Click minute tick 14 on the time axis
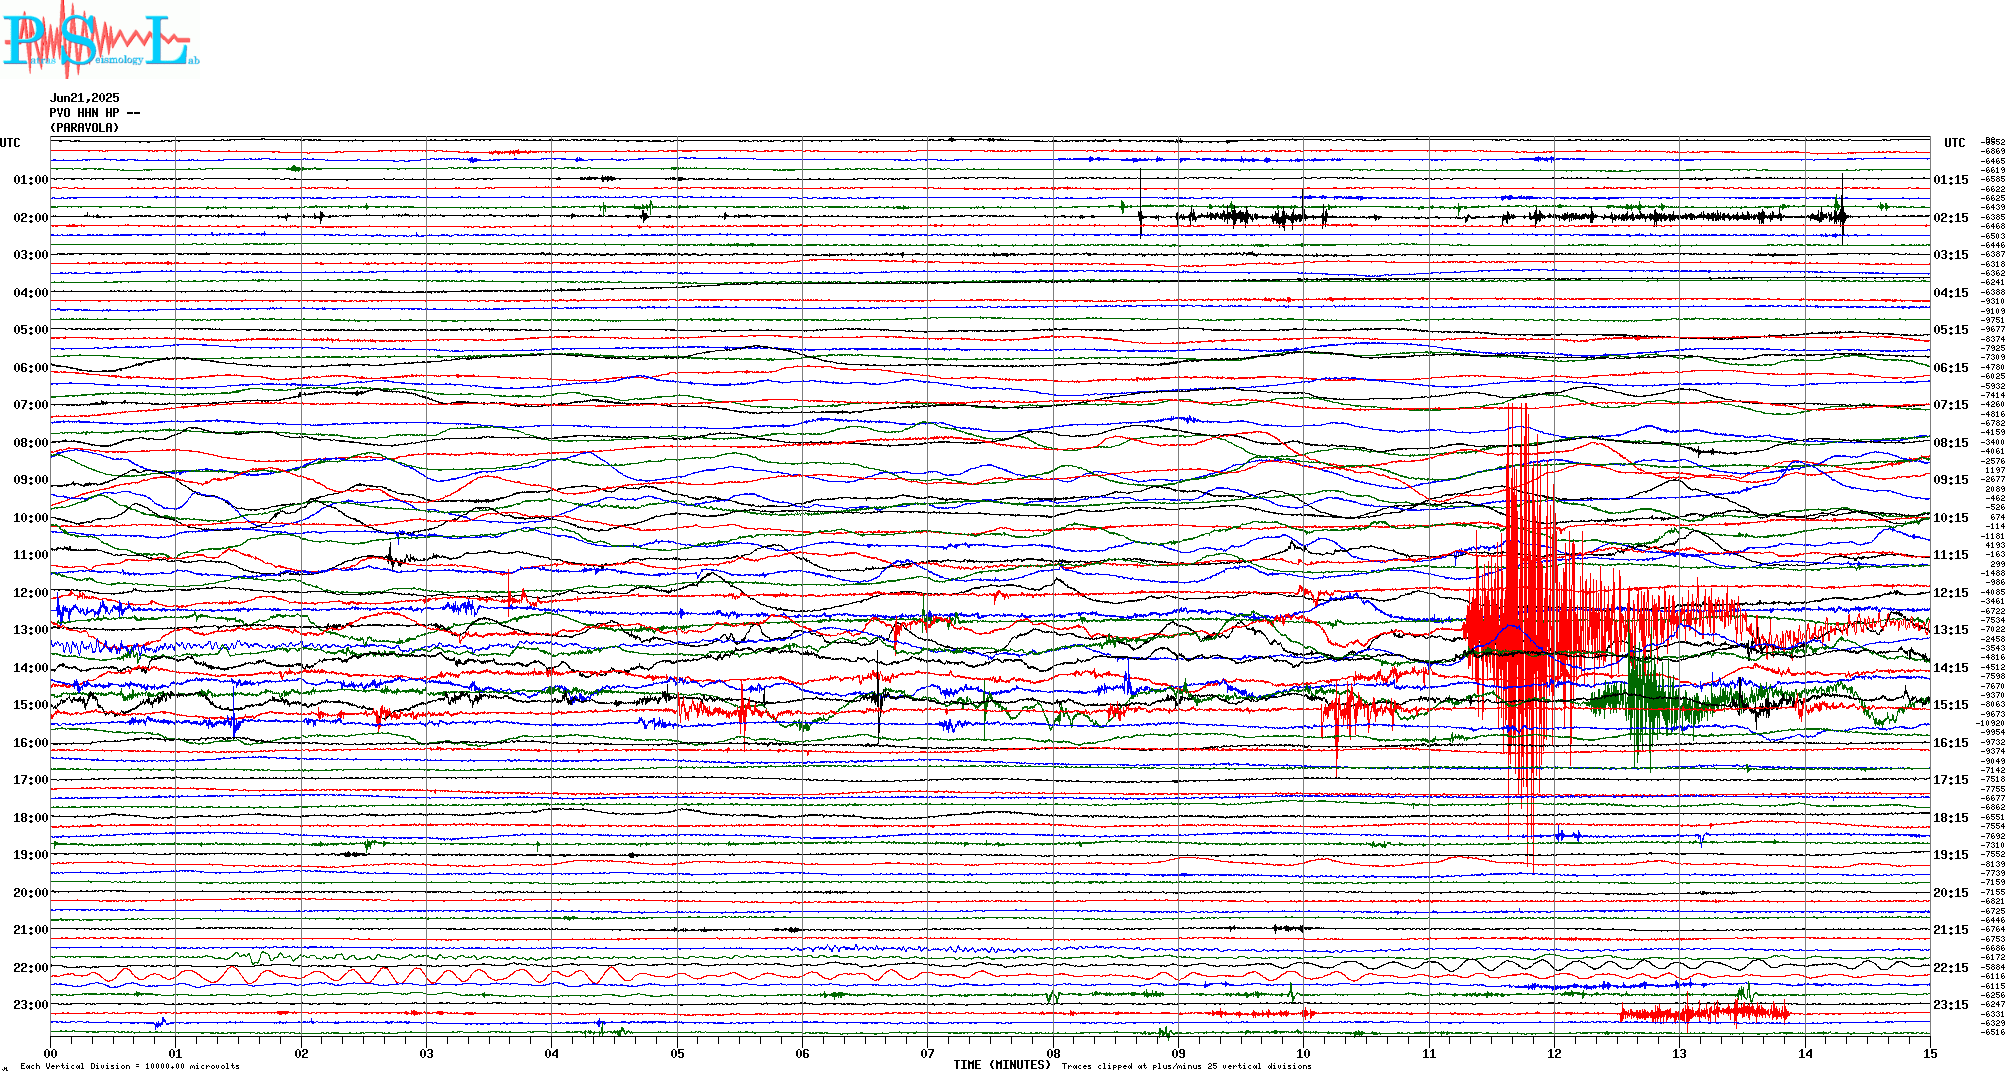 tap(1805, 1053)
